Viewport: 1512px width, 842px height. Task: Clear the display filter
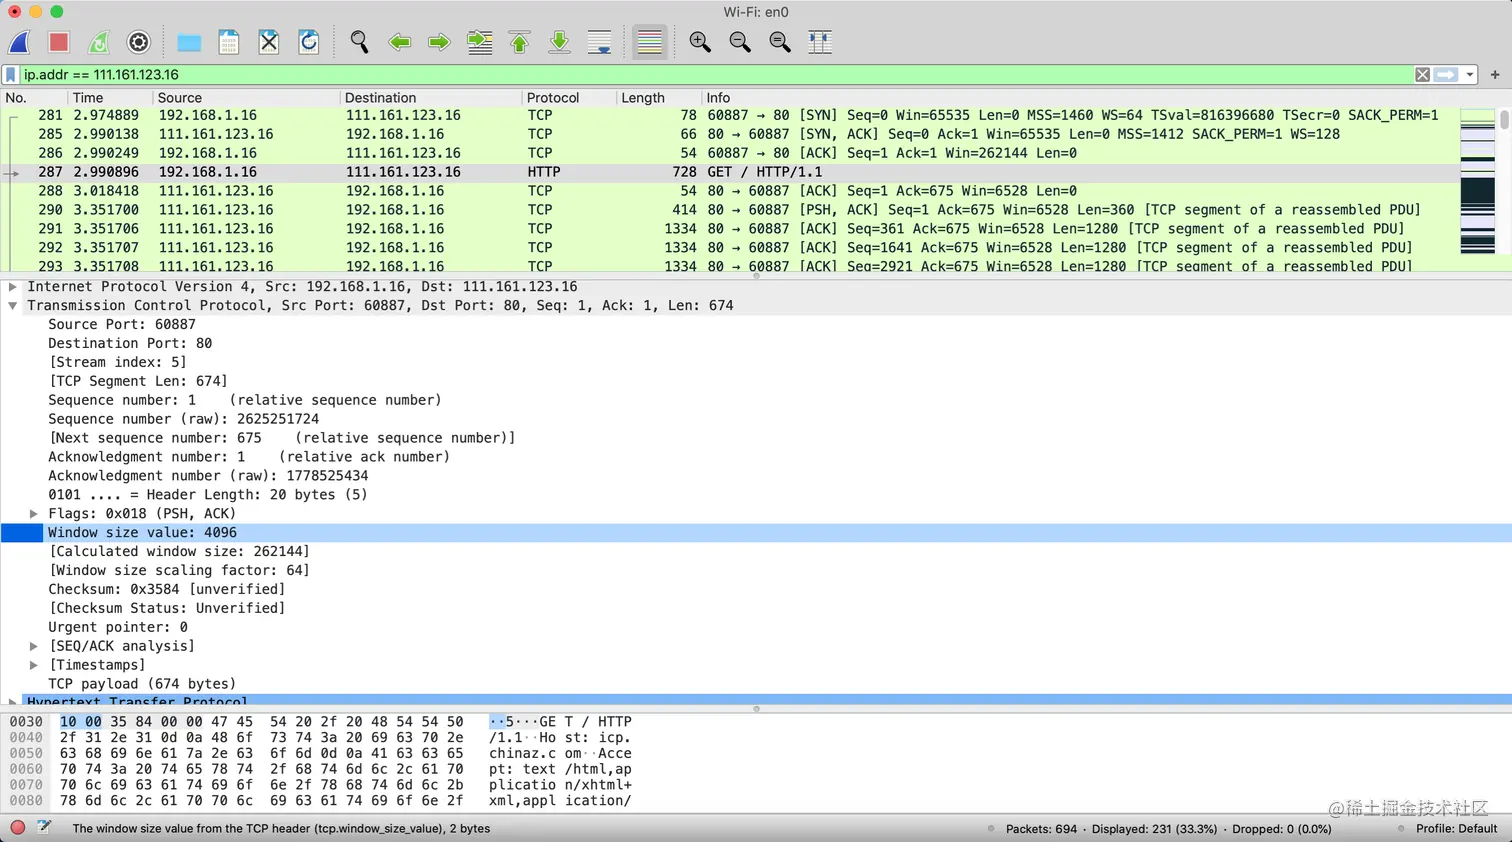click(1422, 75)
